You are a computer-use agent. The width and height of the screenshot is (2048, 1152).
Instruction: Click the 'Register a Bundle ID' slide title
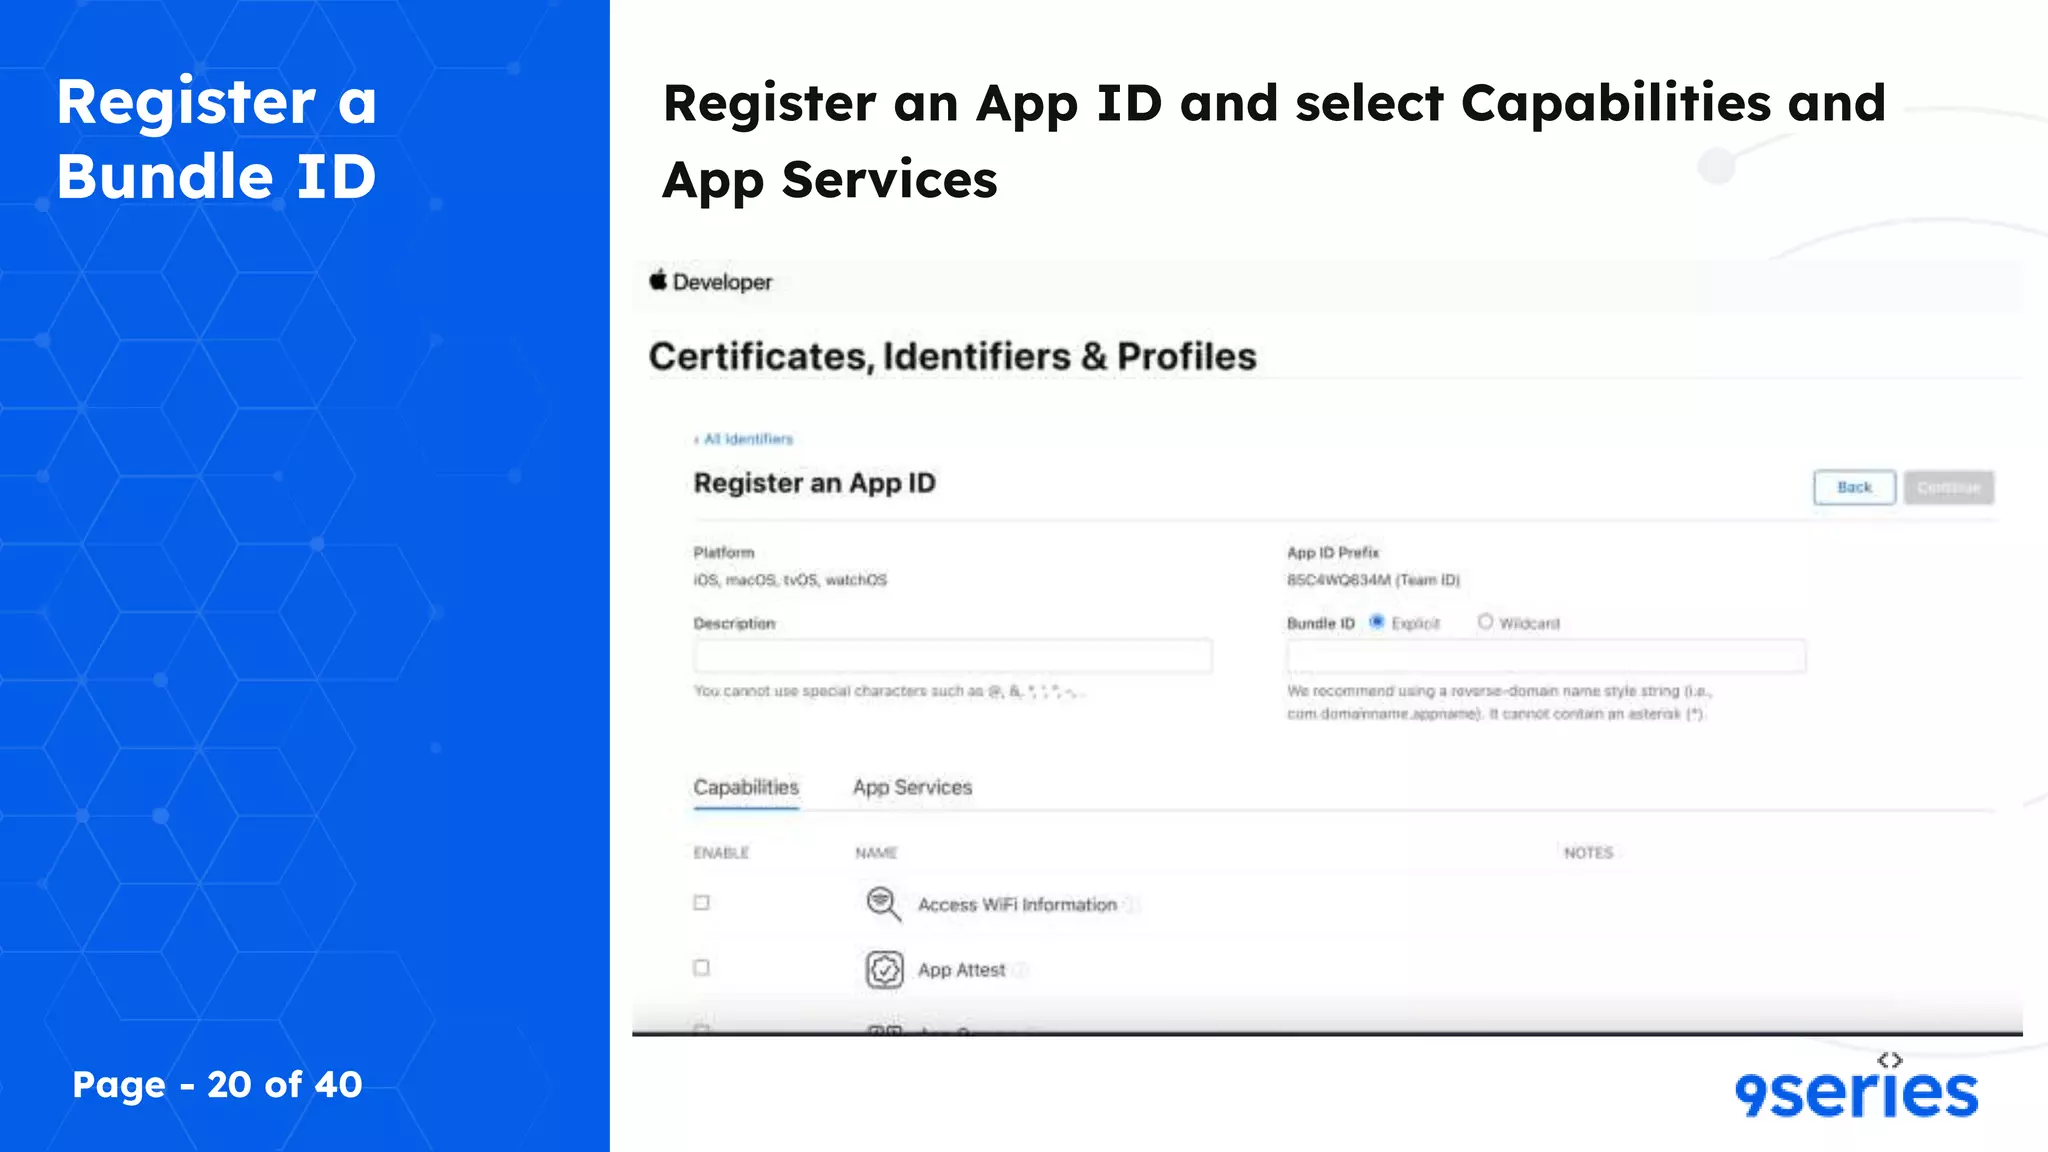click(x=216, y=139)
